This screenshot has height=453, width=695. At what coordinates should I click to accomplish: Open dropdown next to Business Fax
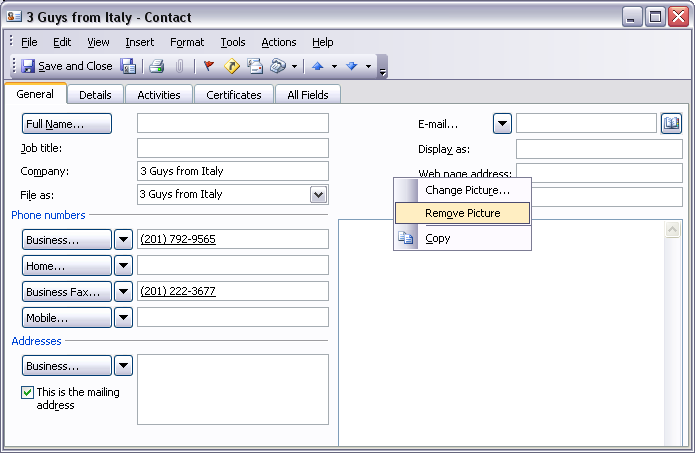[123, 292]
